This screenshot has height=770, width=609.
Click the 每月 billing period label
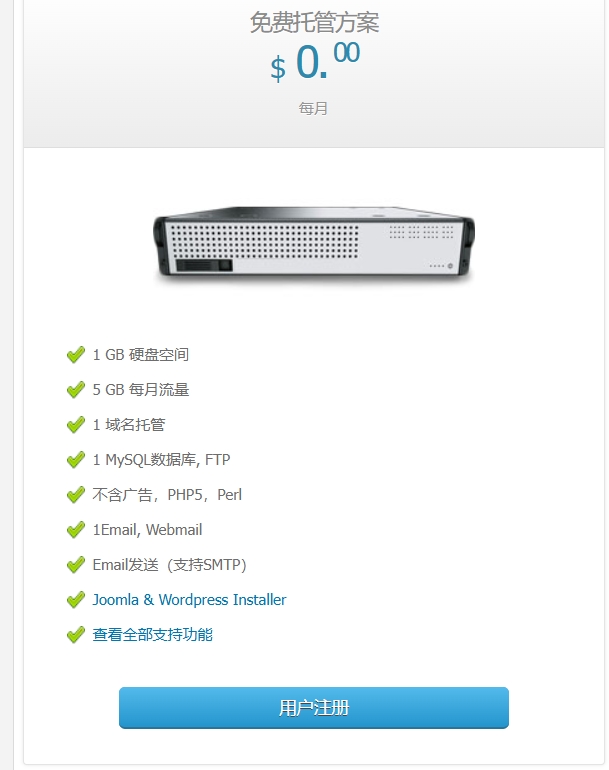pyautogui.click(x=313, y=108)
